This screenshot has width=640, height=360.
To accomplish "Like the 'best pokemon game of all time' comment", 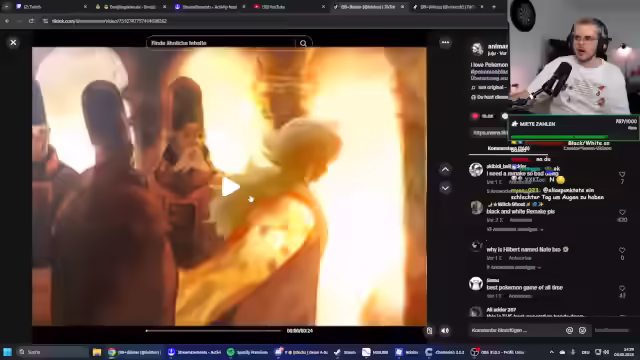I will point(622,288).
